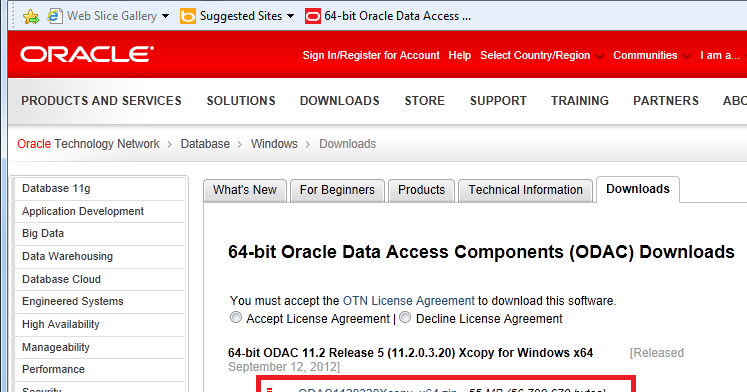Switch to the Technical Information tab
The image size is (747, 392).
point(525,190)
